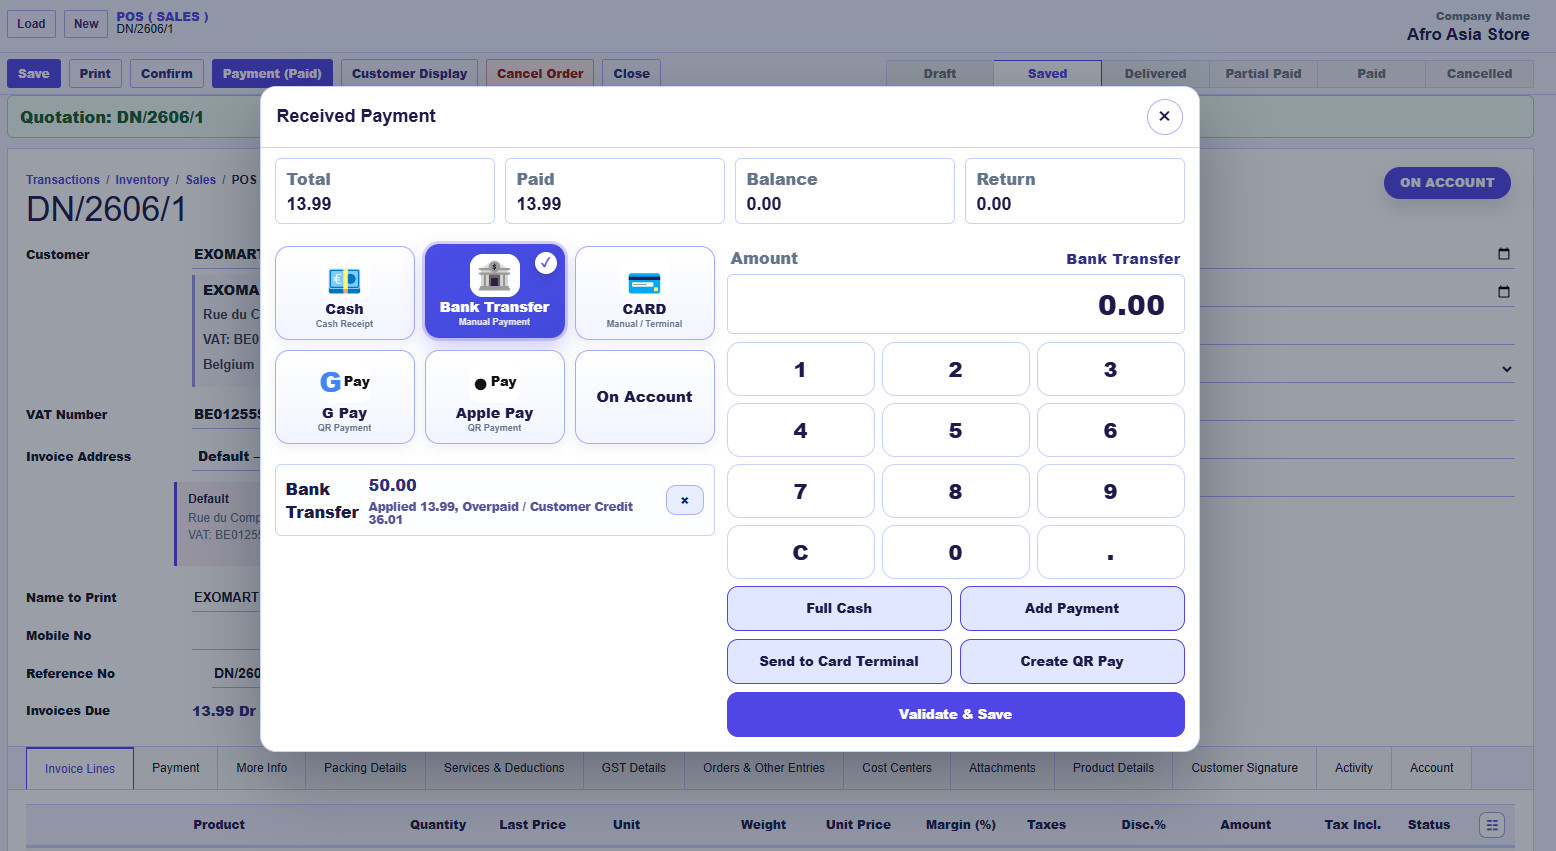
Task: Toggle the On Account payment option
Action: [644, 396]
